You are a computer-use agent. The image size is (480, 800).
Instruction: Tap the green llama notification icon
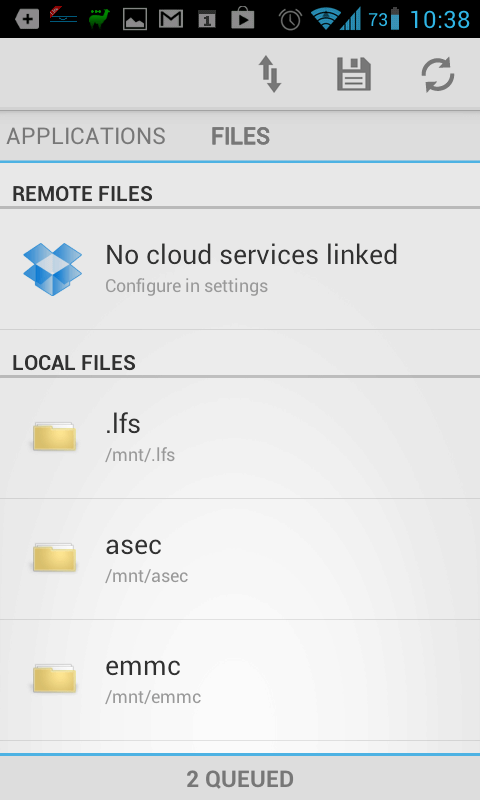tap(99, 19)
